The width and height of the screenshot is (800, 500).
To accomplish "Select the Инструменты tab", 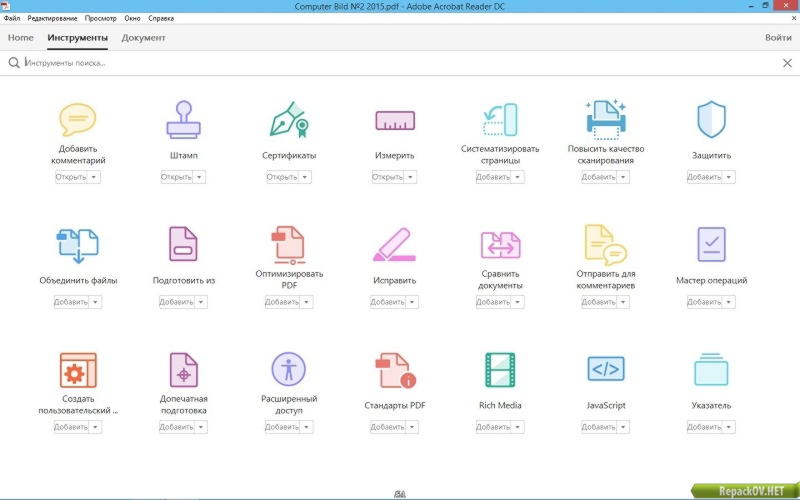I will pos(78,38).
